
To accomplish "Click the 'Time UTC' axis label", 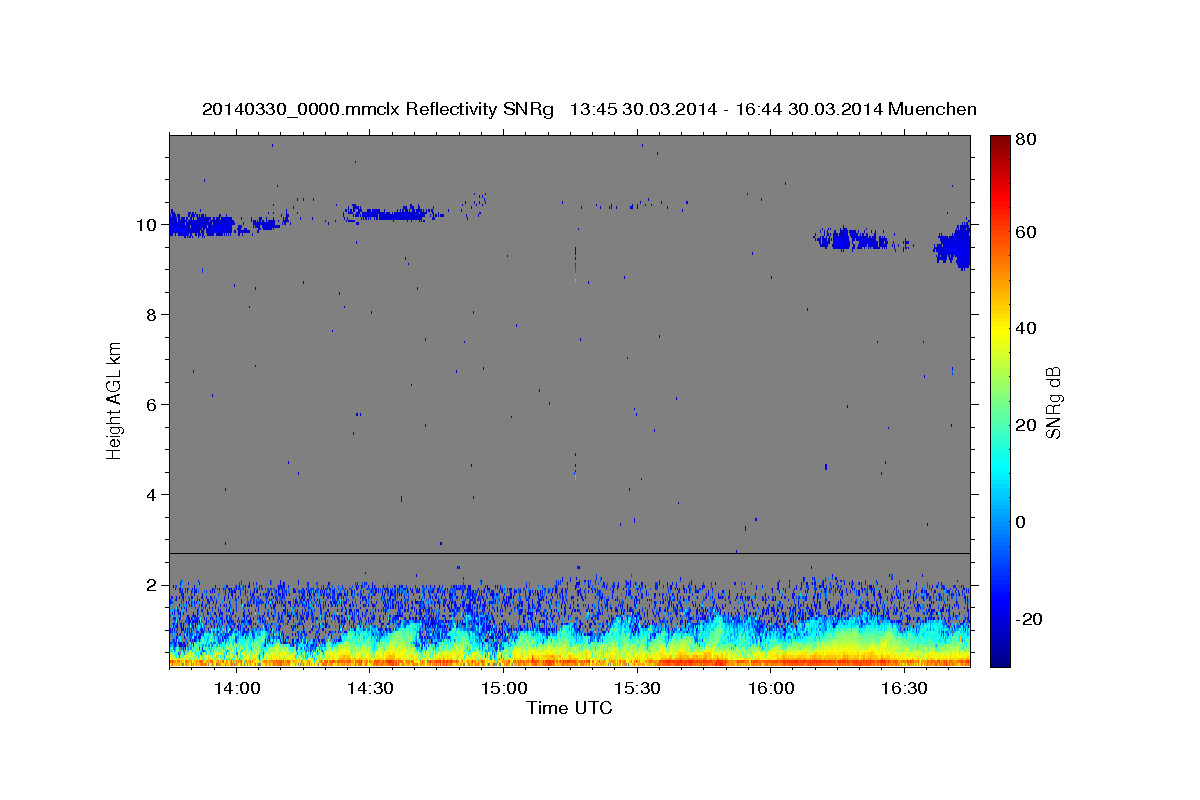I will (x=569, y=708).
